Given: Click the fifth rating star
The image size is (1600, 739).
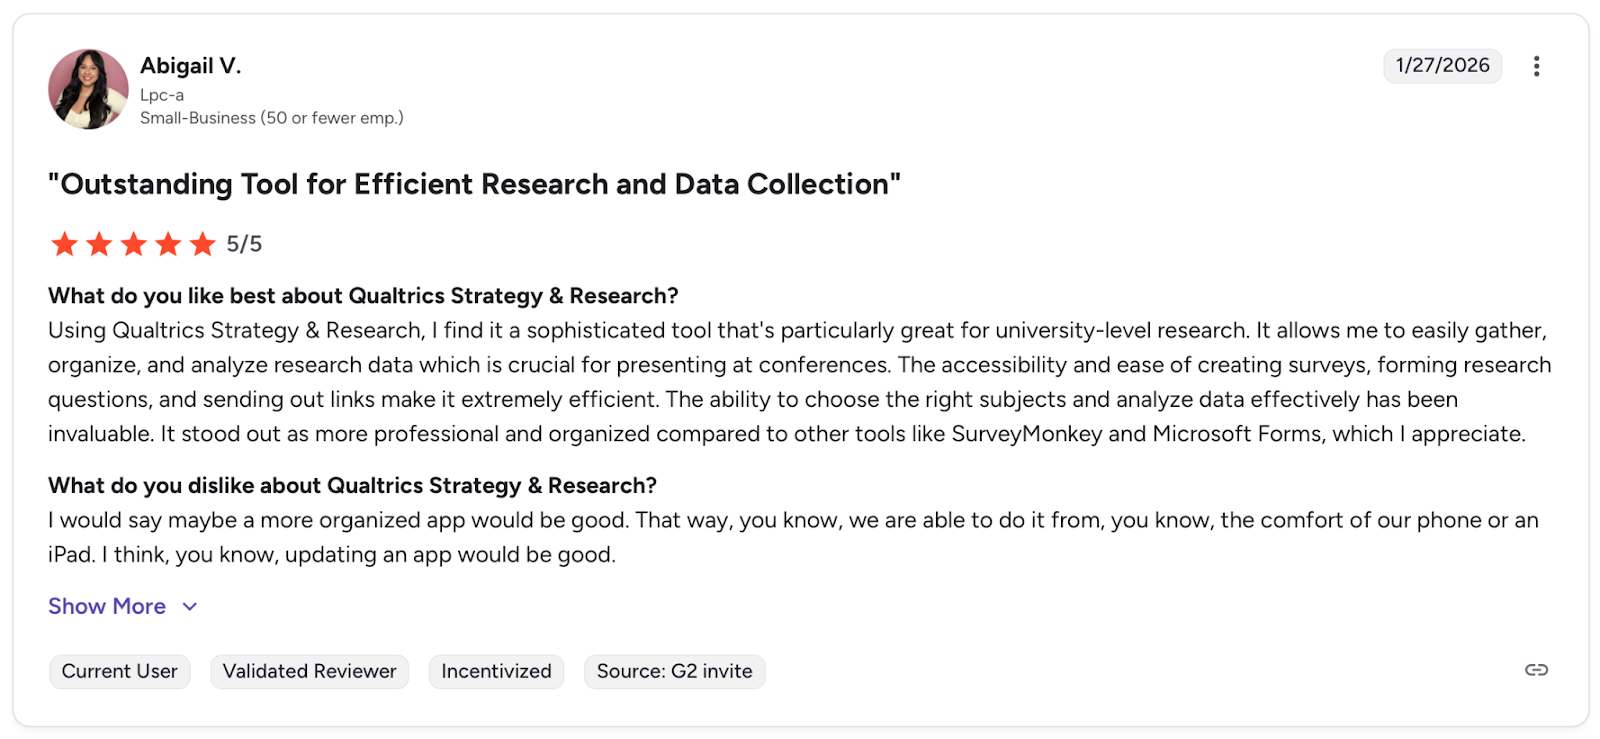Looking at the screenshot, I should 203,244.
